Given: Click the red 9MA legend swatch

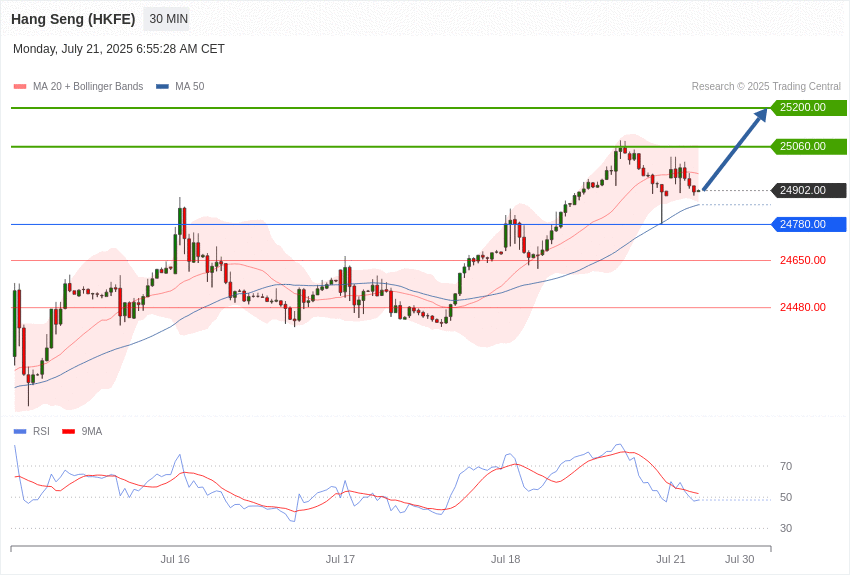Looking at the screenshot, I should pos(68,431).
